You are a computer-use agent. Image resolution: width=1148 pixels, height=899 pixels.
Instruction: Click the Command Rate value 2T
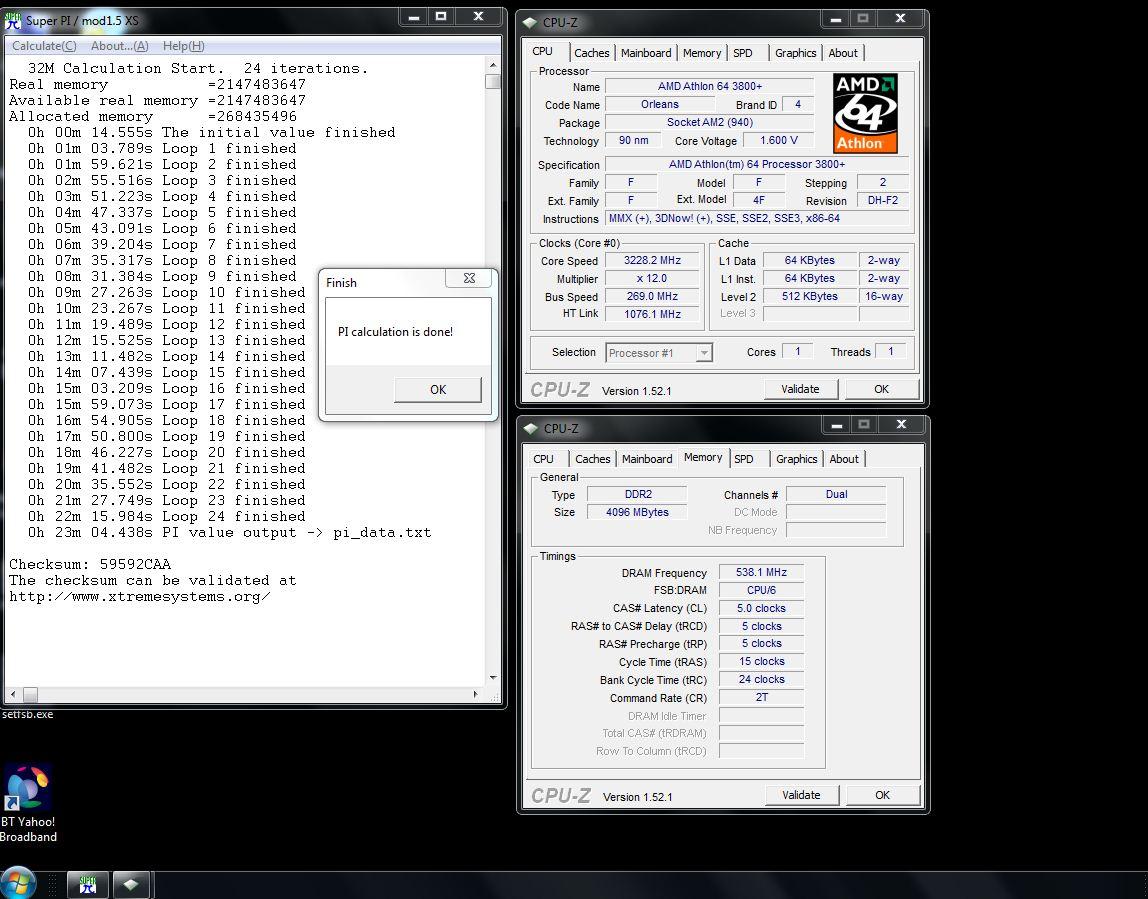tap(761, 698)
